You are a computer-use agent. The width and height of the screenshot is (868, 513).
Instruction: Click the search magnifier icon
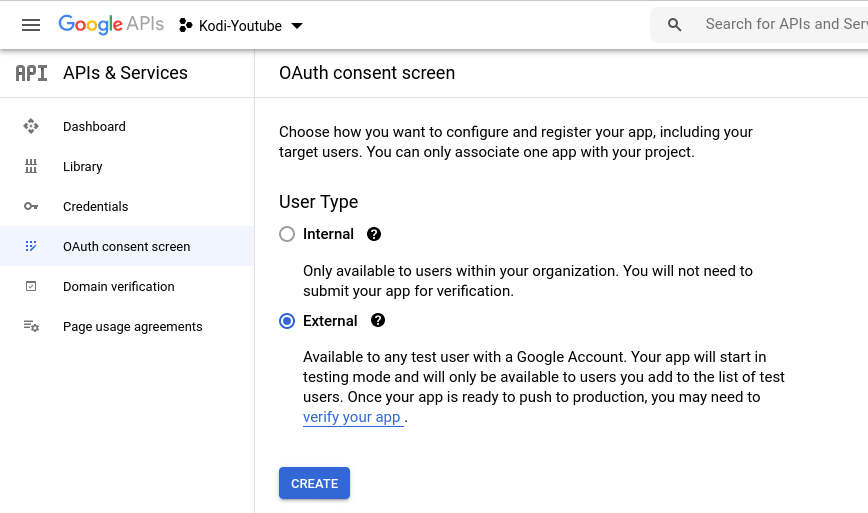pyautogui.click(x=675, y=25)
